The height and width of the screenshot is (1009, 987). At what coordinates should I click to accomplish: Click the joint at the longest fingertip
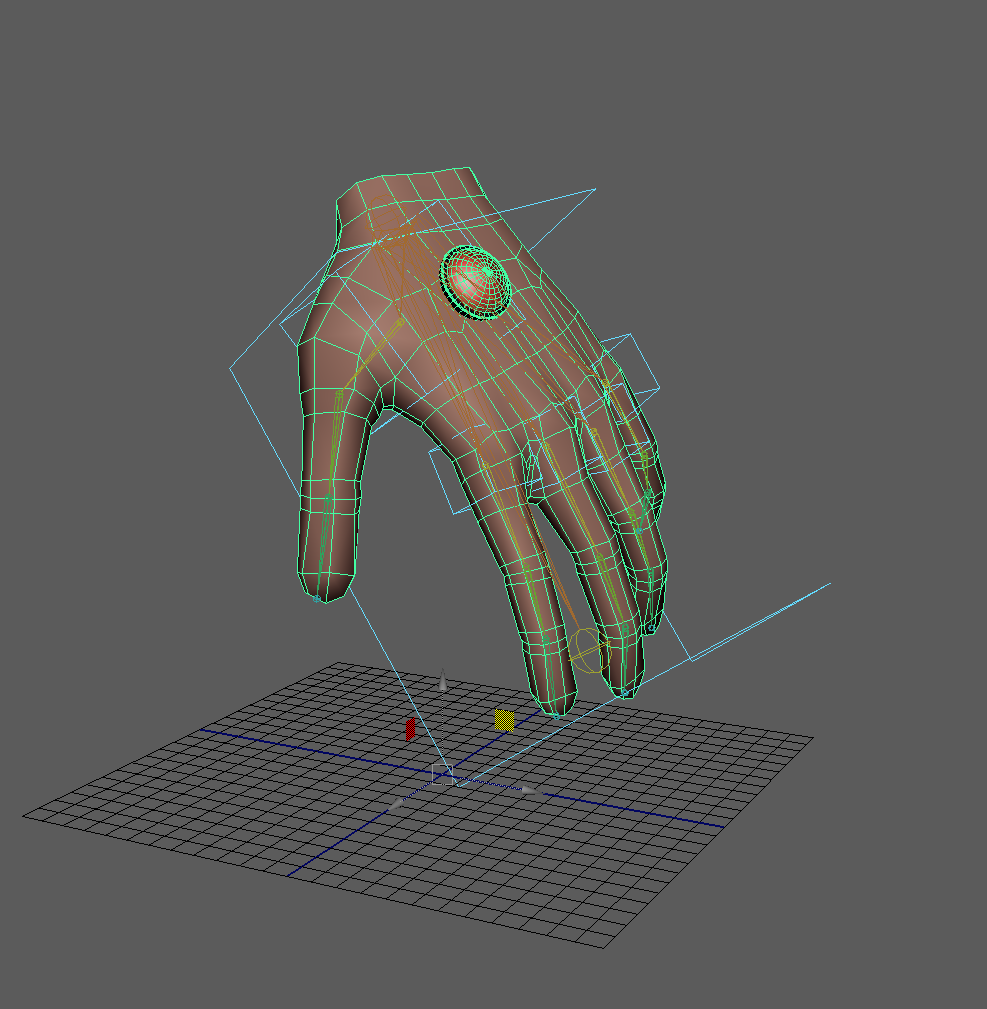click(x=557, y=715)
